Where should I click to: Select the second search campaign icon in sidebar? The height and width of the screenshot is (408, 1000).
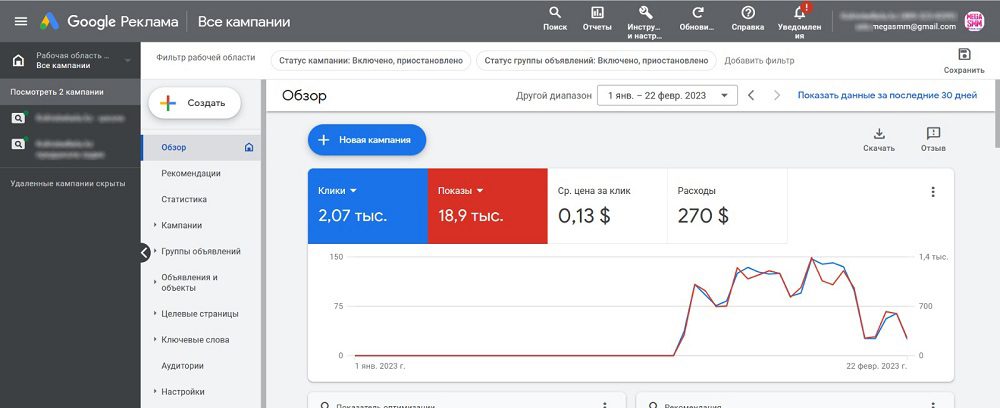[18, 144]
